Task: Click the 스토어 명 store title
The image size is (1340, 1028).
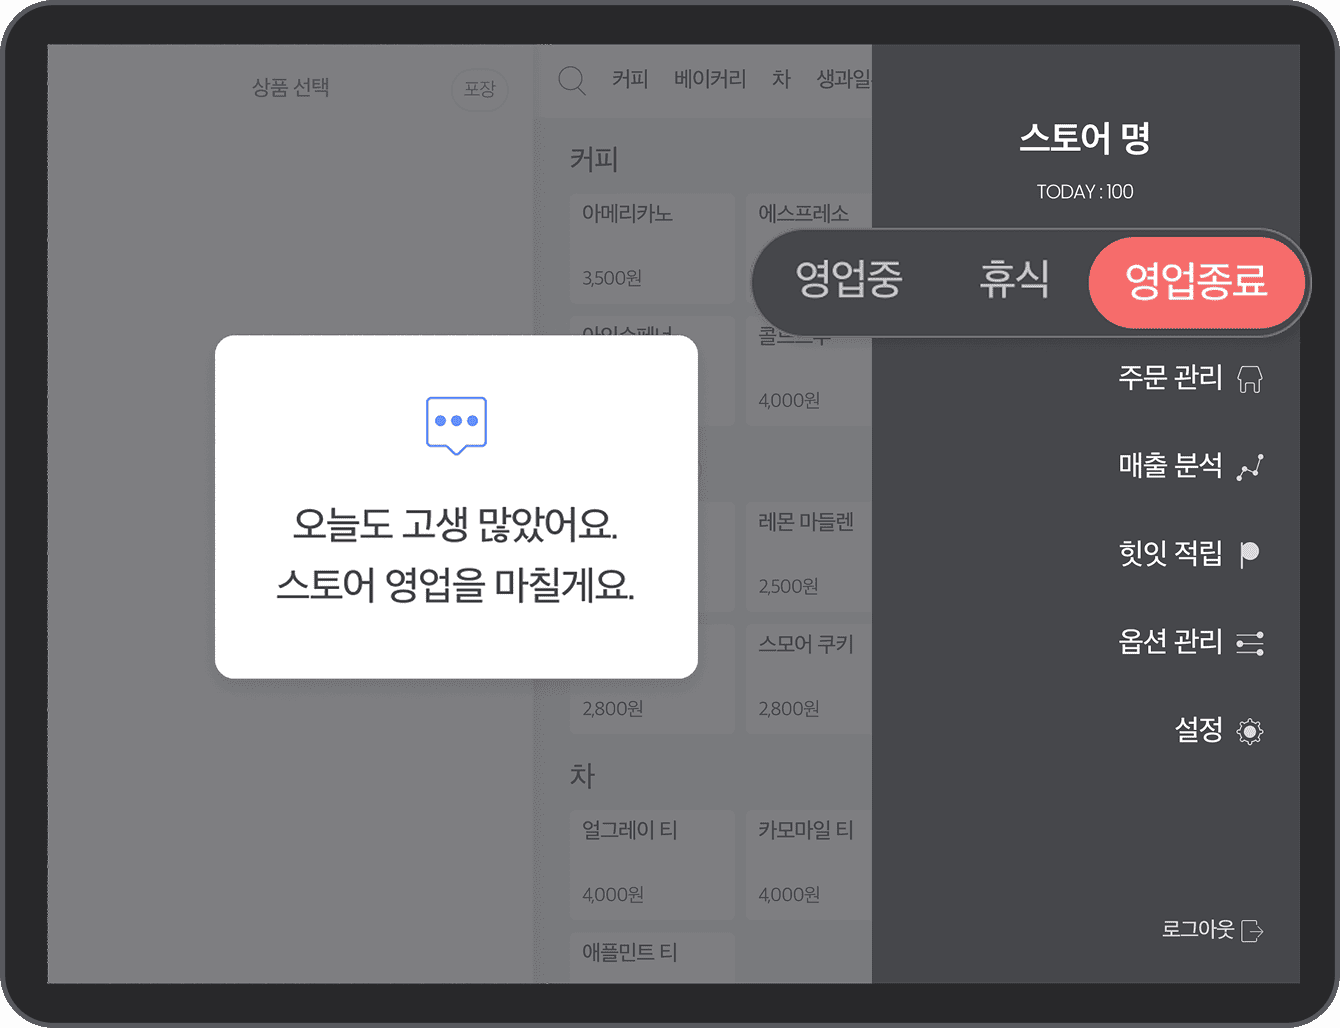Action: 1084,138
